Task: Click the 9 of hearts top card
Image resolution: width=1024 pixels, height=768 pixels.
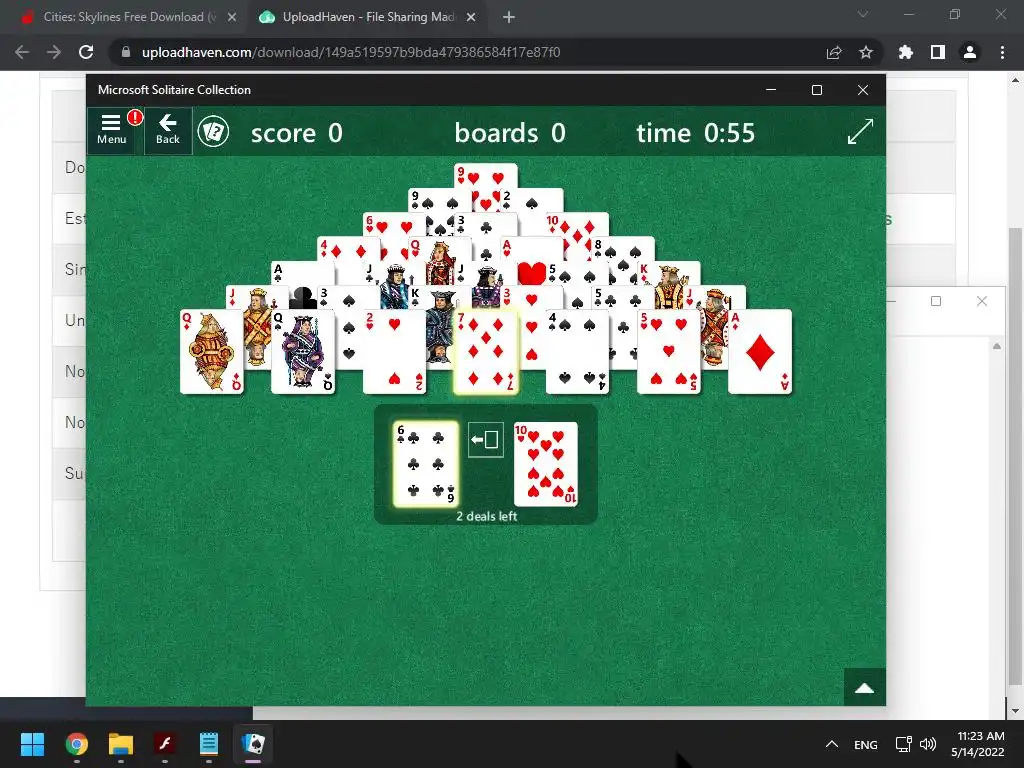Action: 486,176
